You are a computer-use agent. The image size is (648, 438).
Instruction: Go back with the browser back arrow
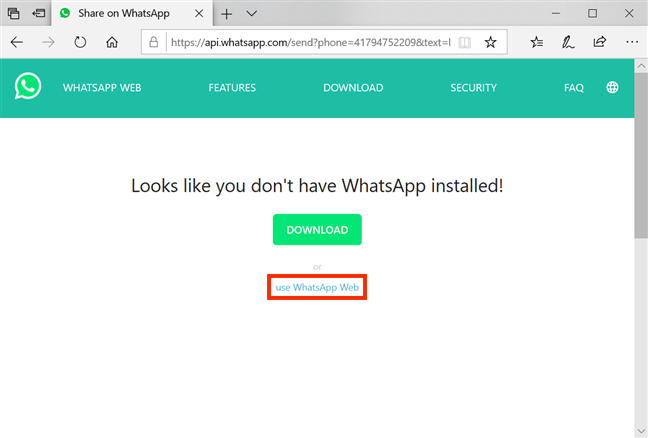coord(17,42)
